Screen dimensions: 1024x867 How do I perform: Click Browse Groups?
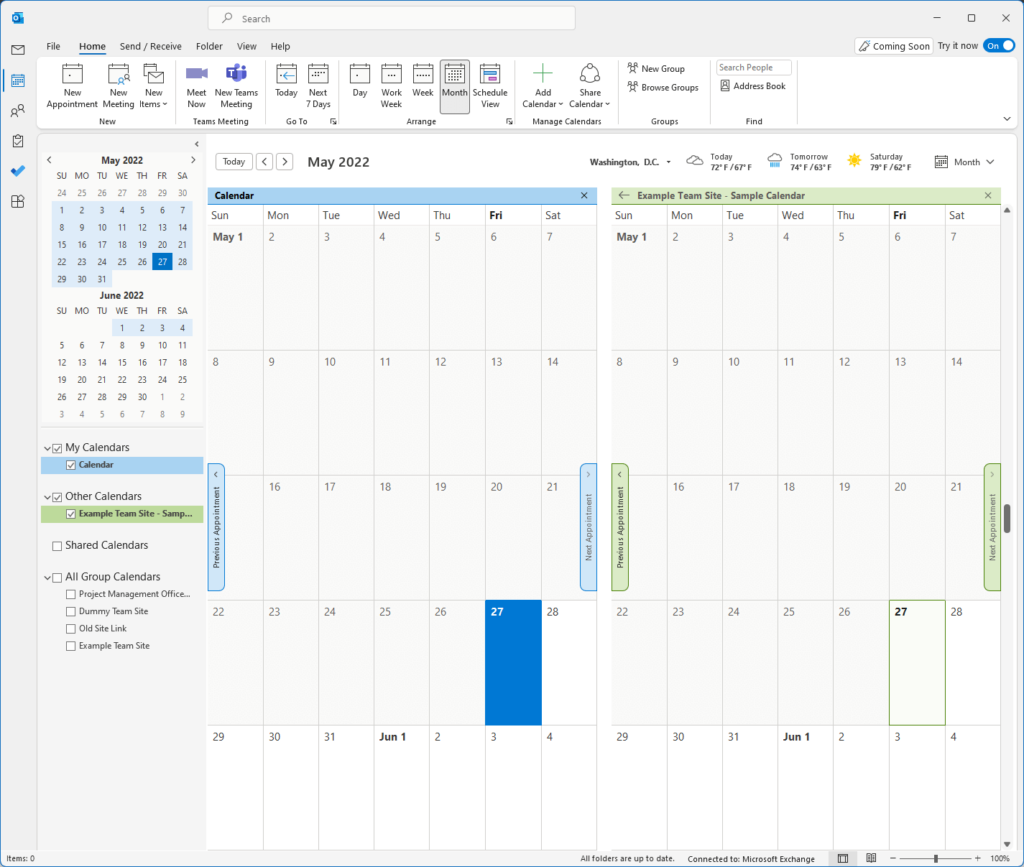click(x=662, y=87)
